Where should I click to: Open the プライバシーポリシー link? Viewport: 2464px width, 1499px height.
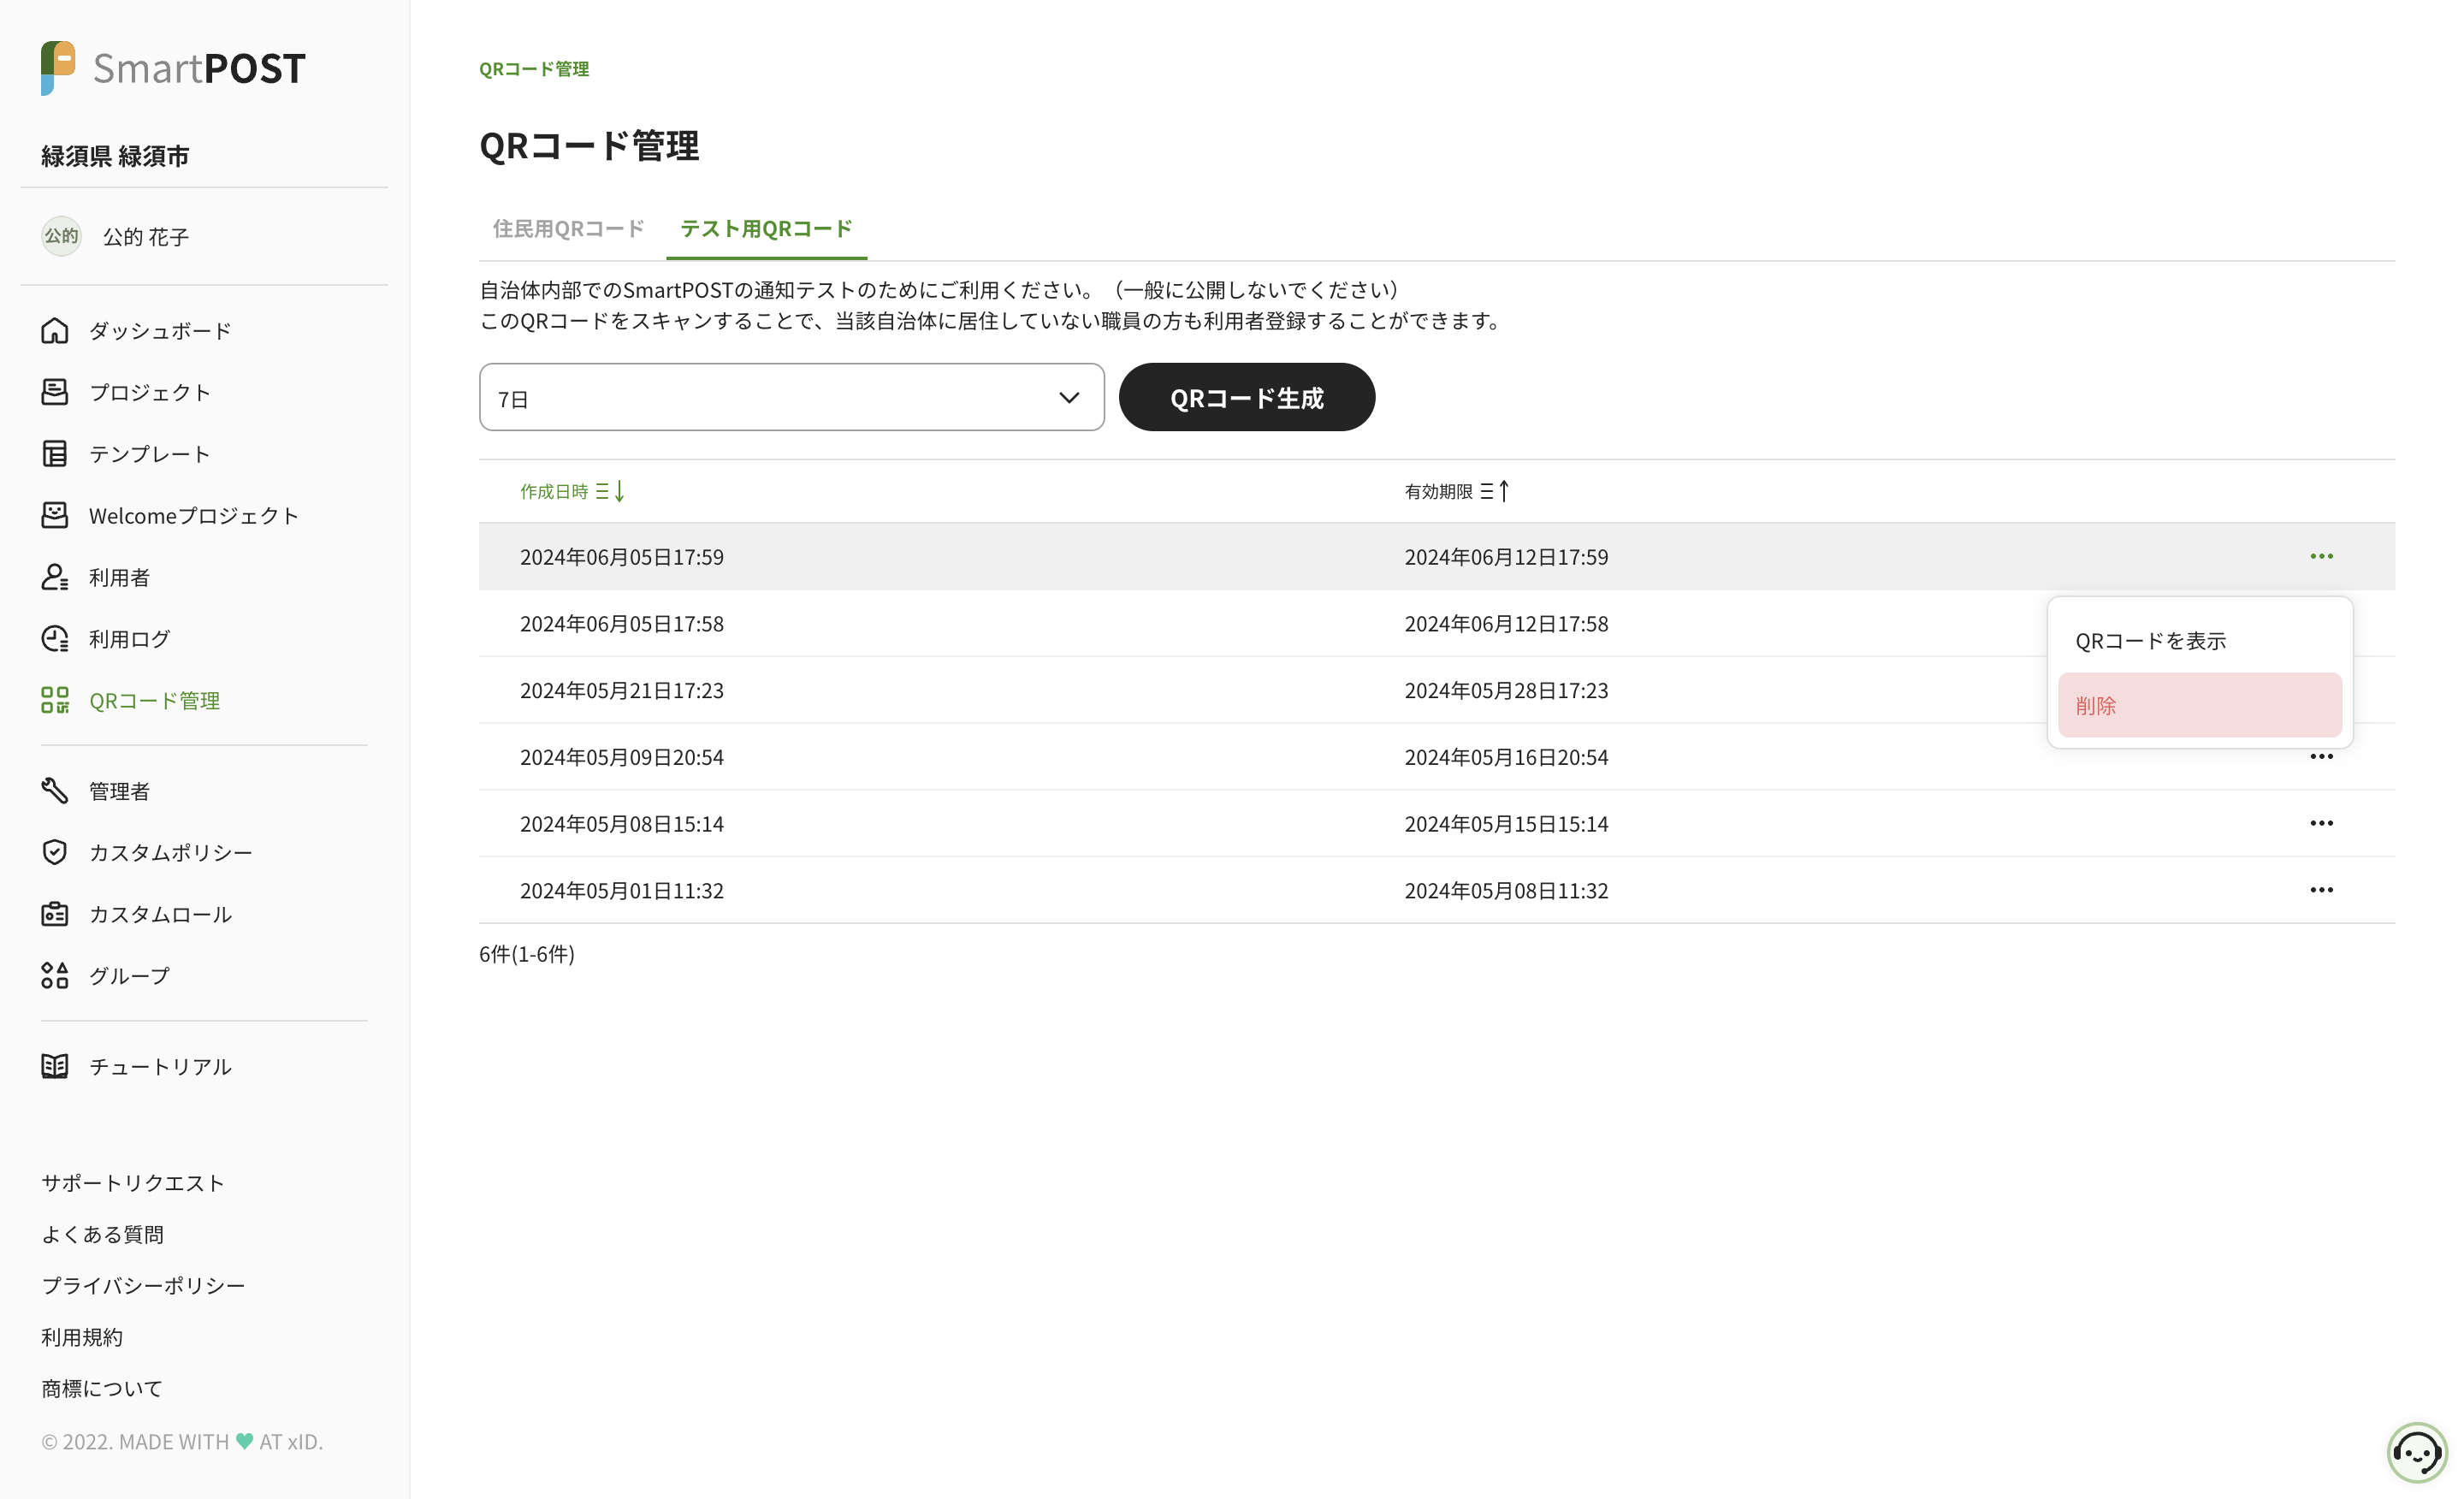tap(143, 1285)
